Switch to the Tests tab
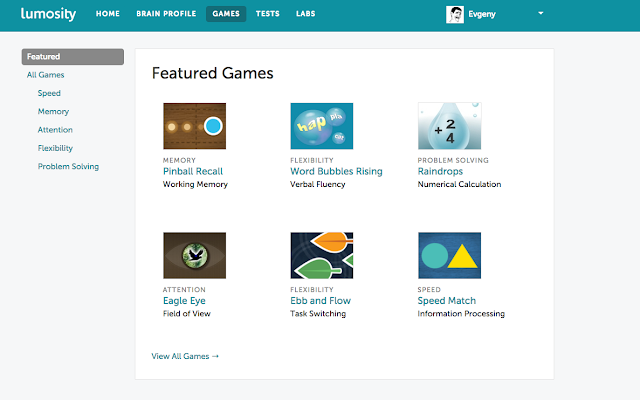Image resolution: width=640 pixels, height=400 pixels. [x=268, y=14]
